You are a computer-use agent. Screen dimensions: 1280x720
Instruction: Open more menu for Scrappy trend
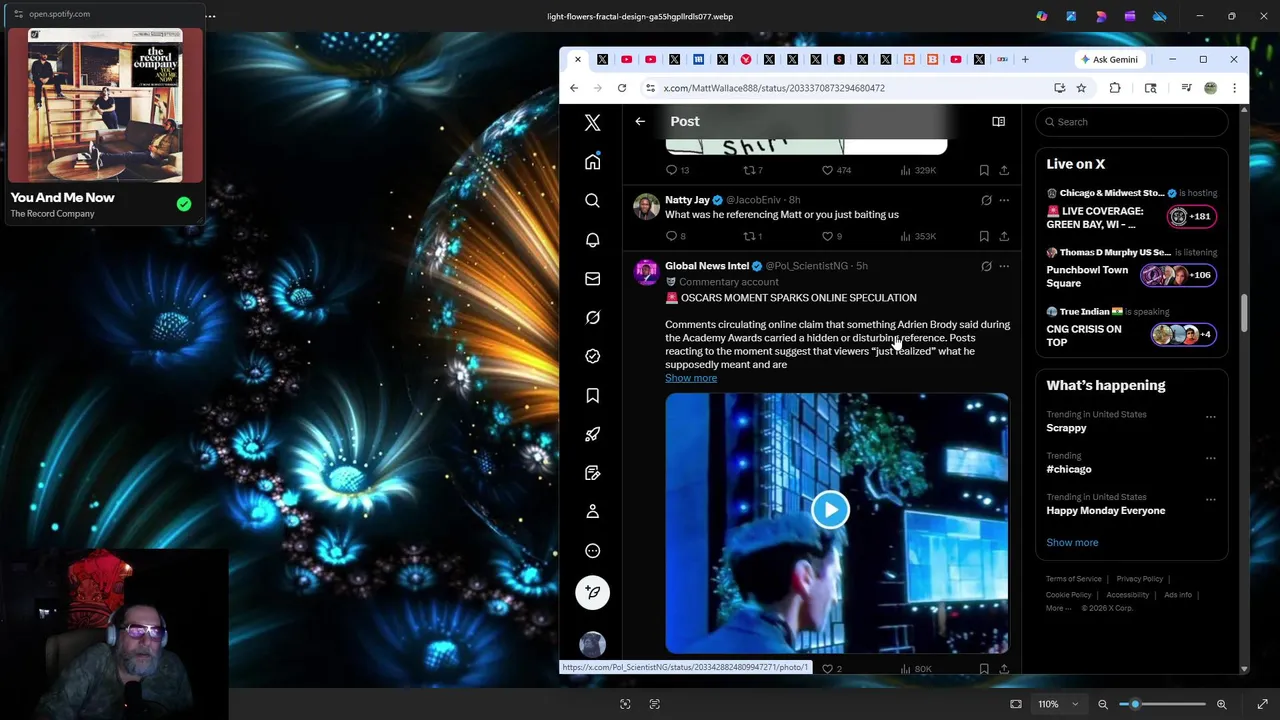click(1210, 417)
